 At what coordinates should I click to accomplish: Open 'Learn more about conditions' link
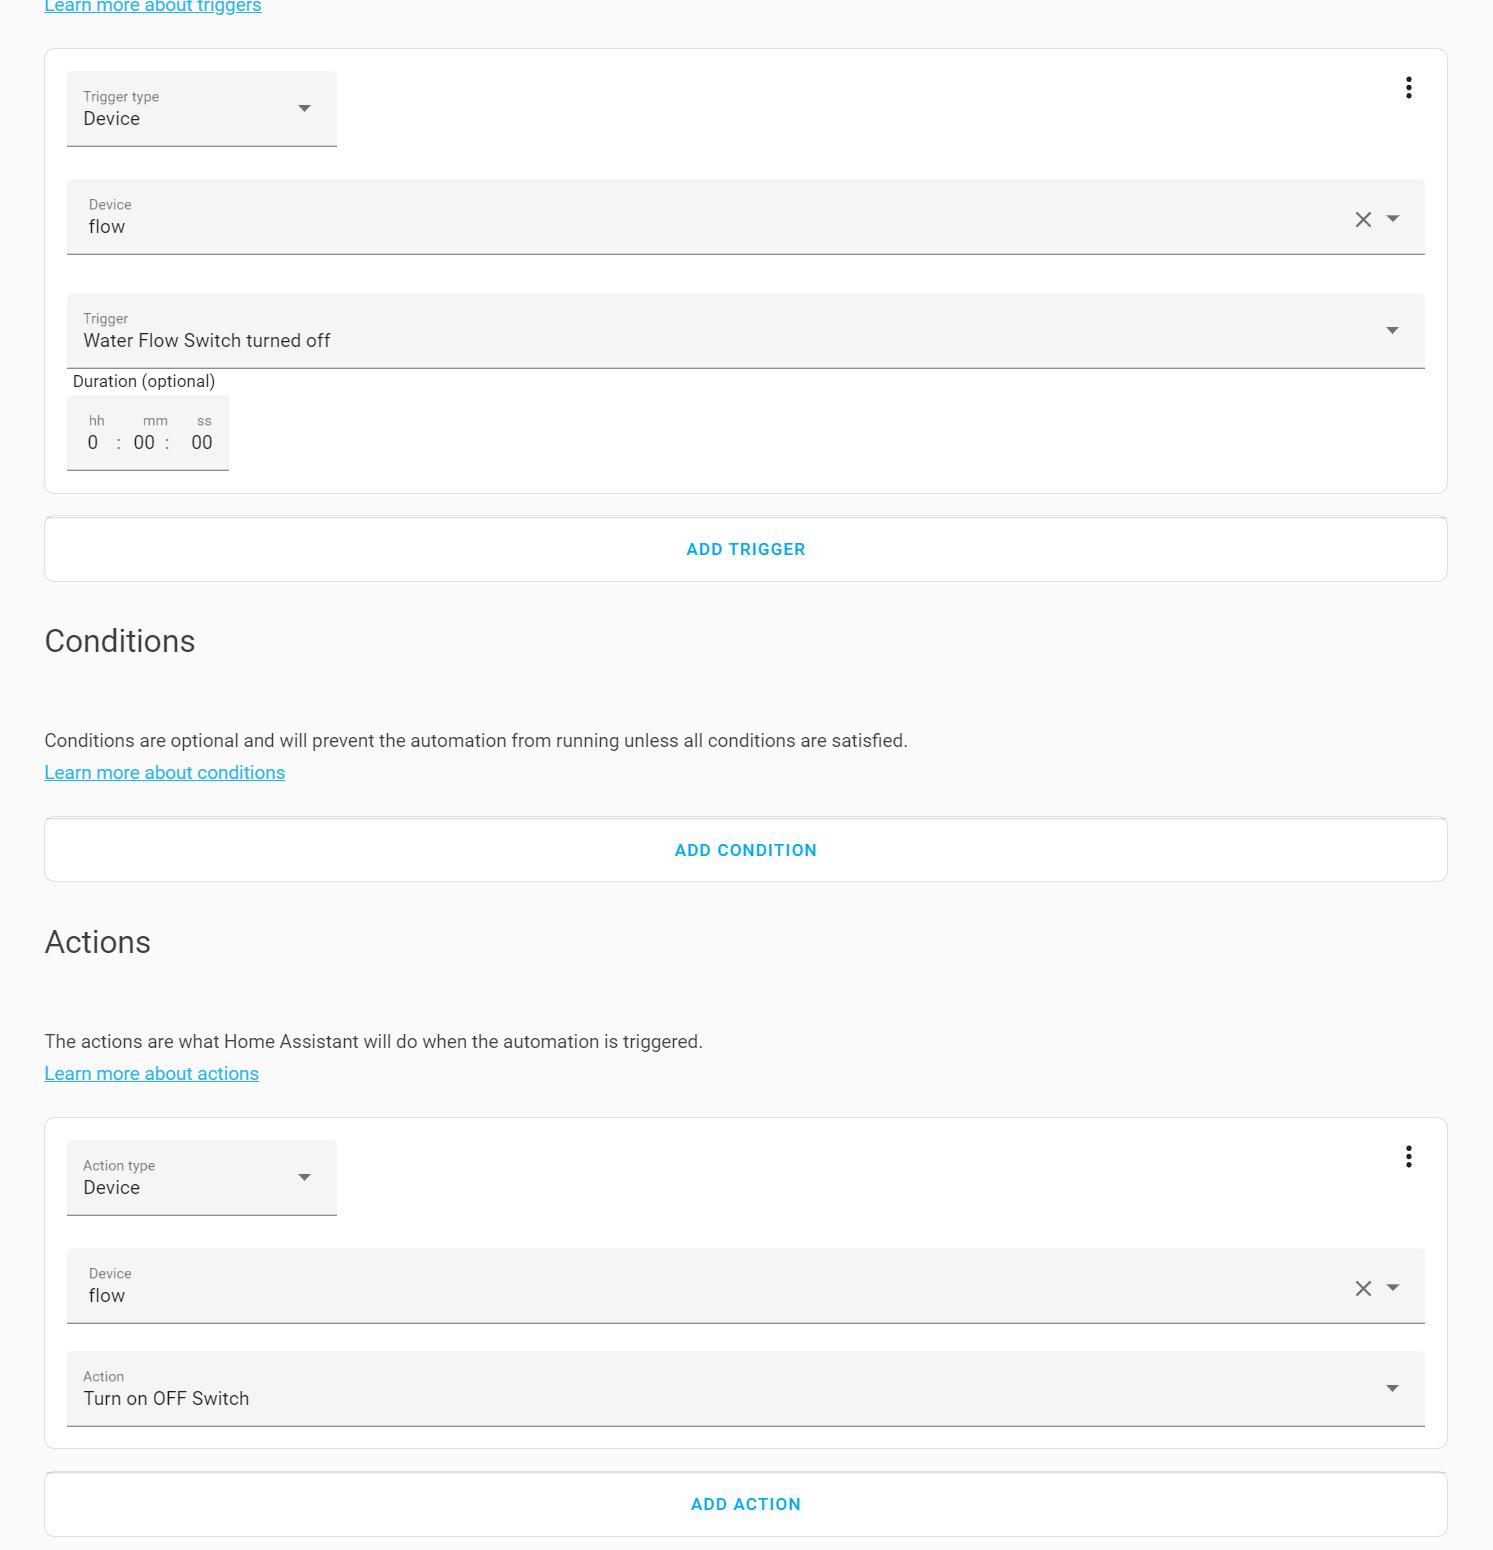(x=164, y=773)
